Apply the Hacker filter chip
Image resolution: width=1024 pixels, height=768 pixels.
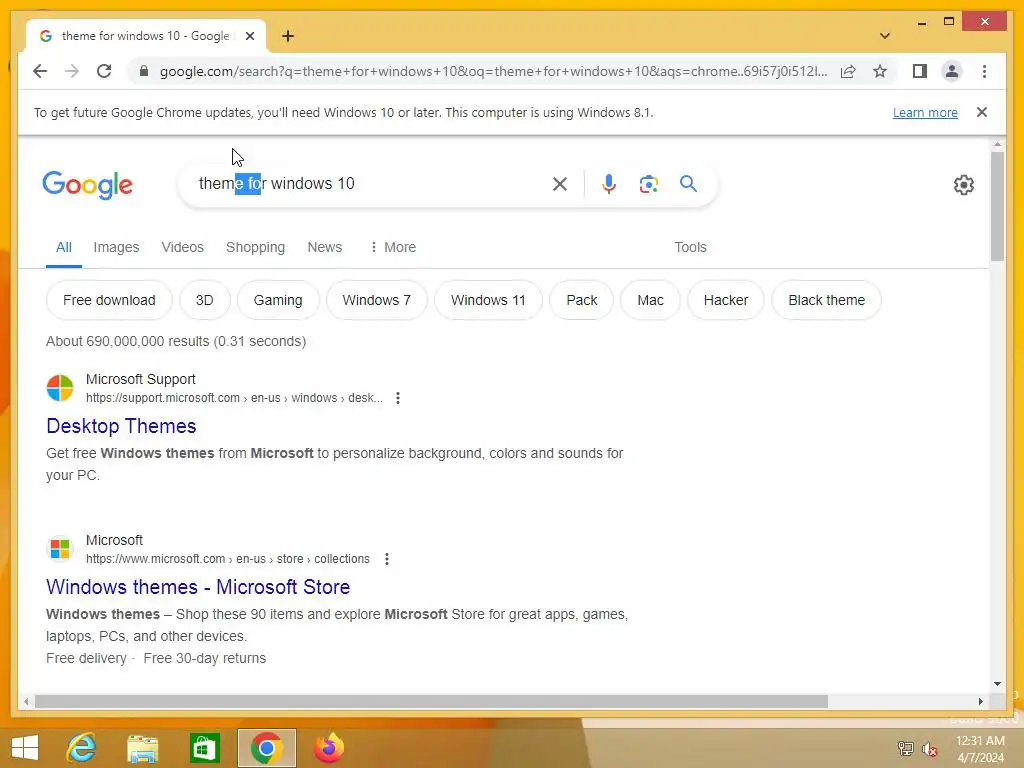(726, 300)
